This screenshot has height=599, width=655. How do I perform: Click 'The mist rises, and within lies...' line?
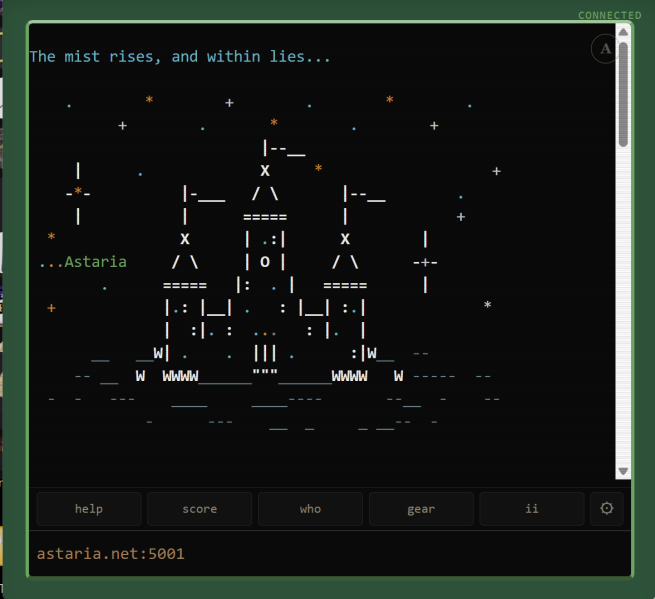coord(180,56)
